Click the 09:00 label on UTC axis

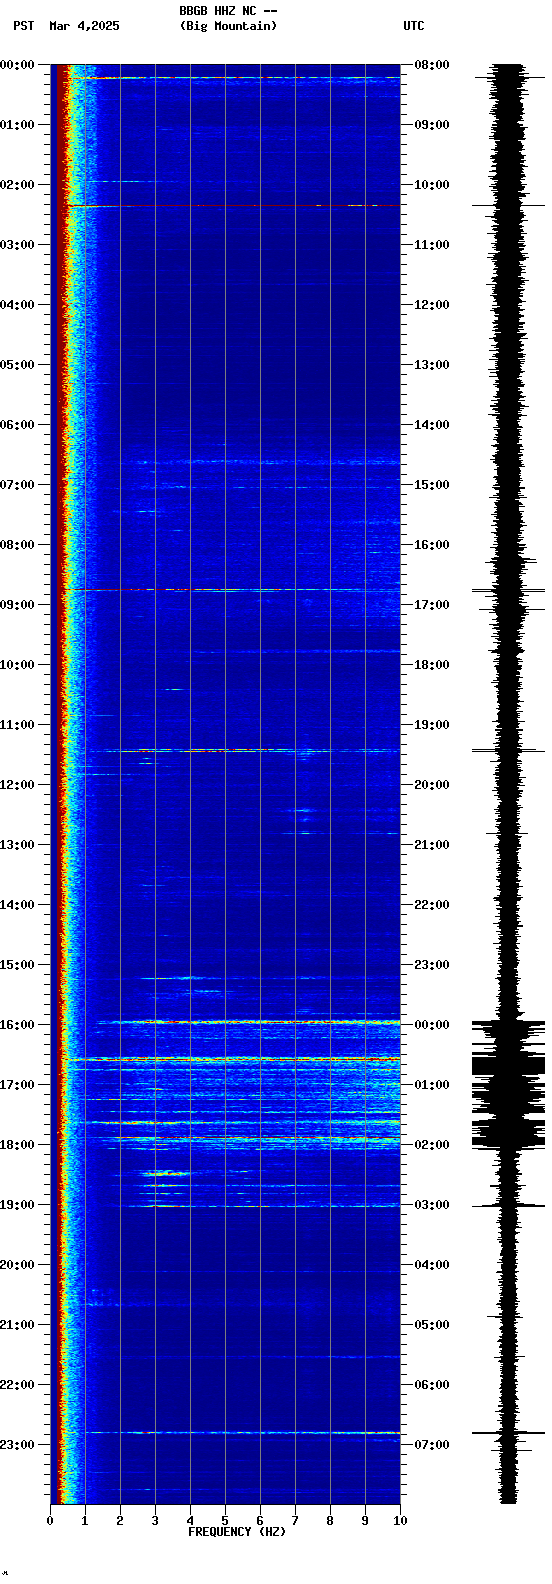pos(432,125)
